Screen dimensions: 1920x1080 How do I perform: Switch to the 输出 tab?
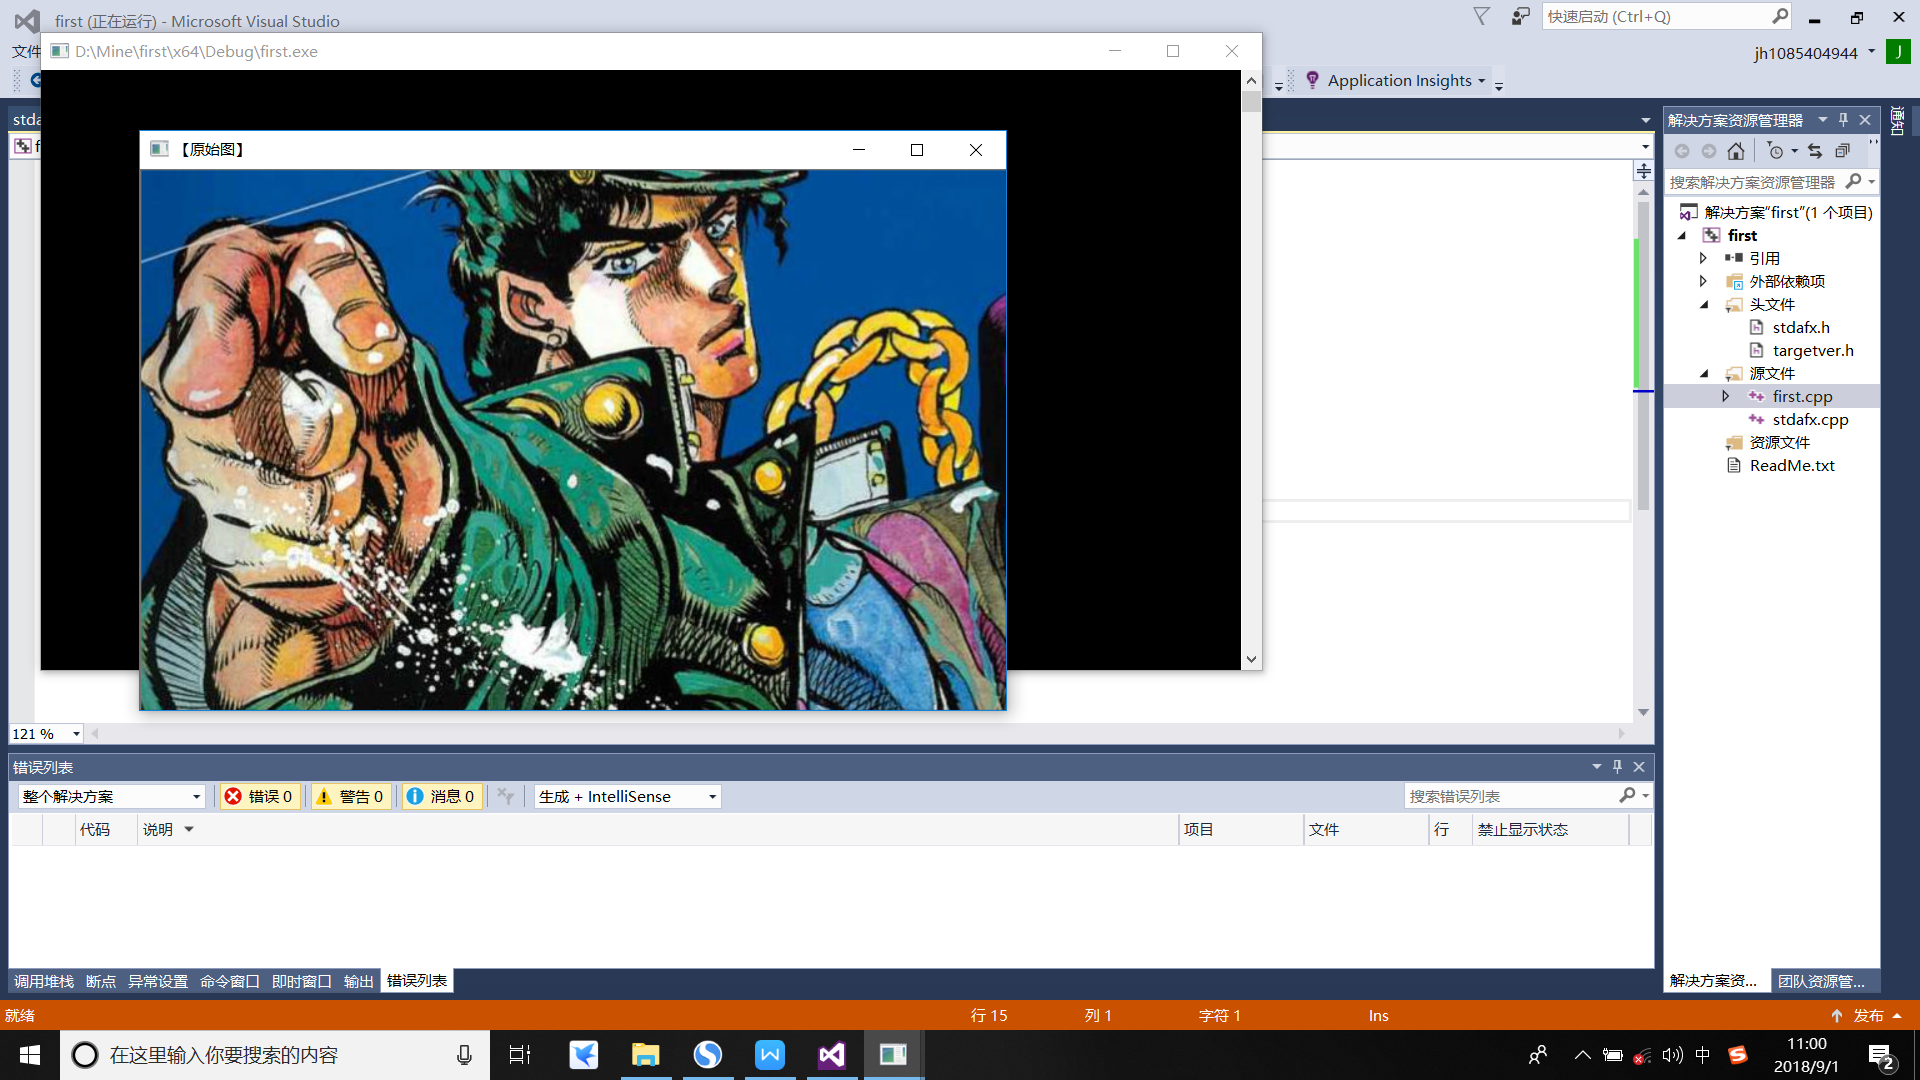358,981
